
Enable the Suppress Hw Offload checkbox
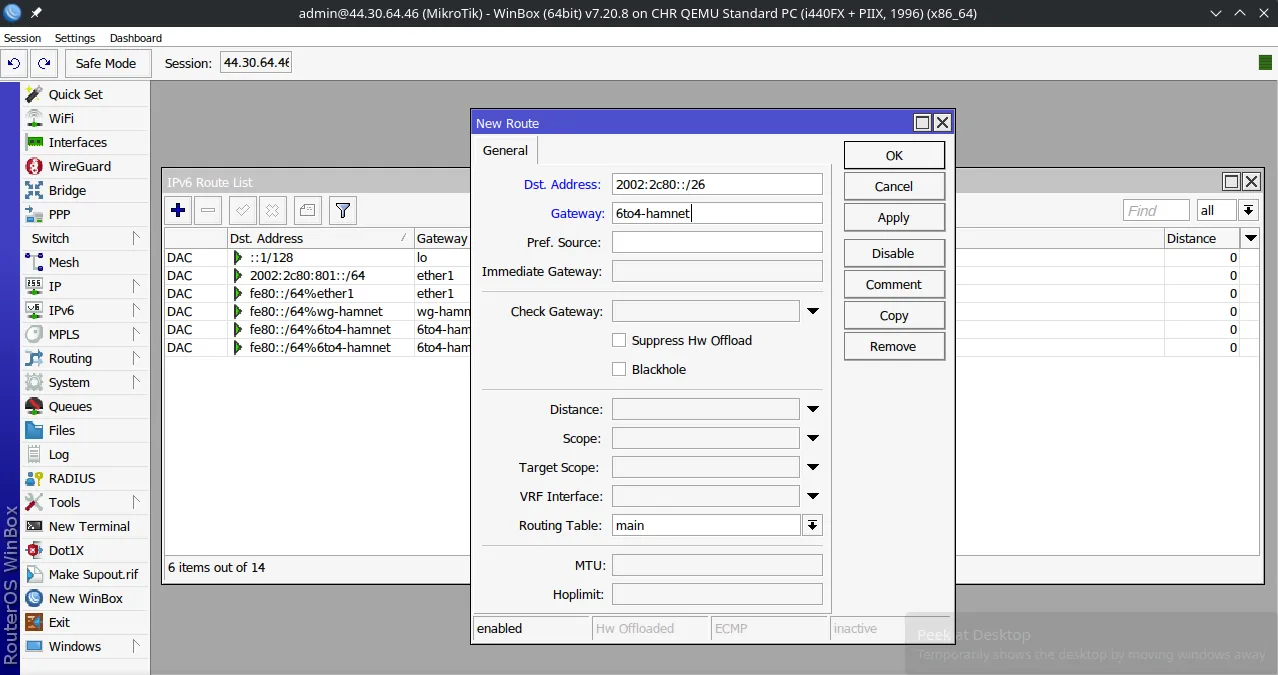[619, 340]
